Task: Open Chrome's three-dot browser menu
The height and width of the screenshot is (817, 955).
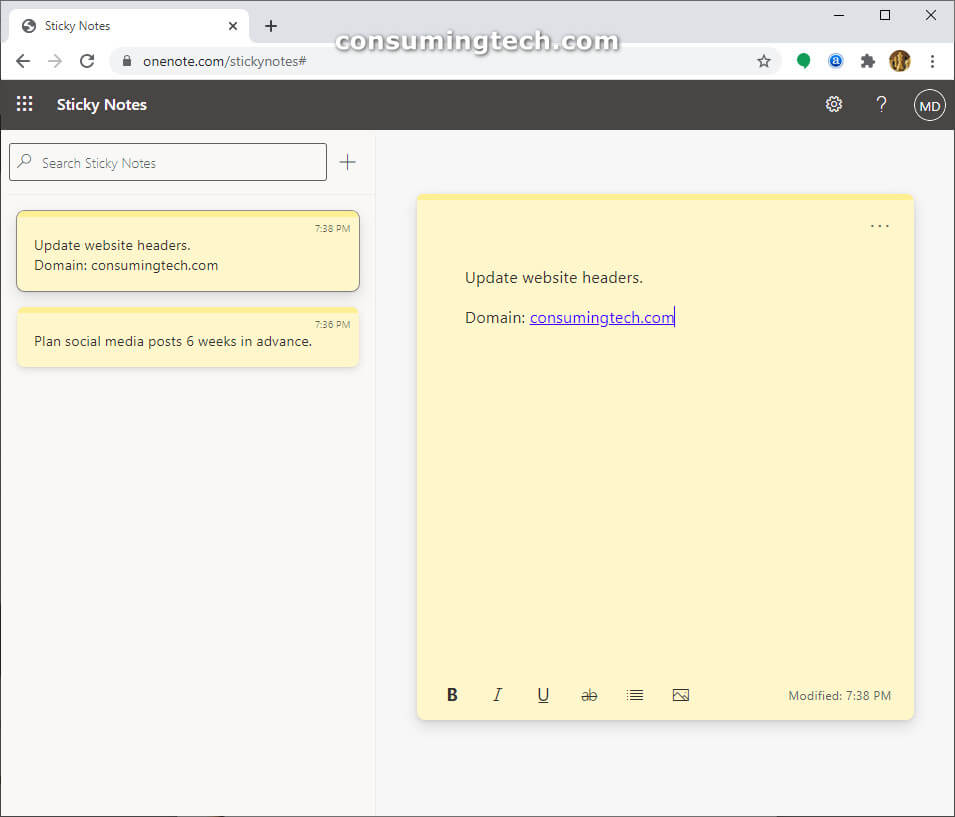Action: coord(932,61)
